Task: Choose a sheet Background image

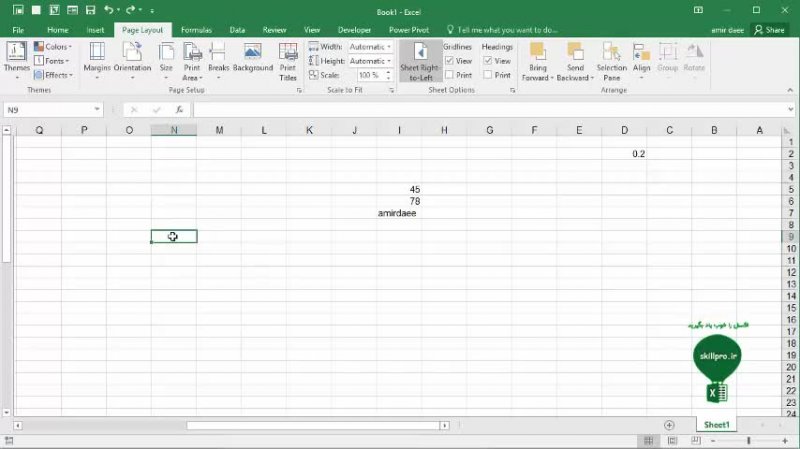Action: click(253, 58)
